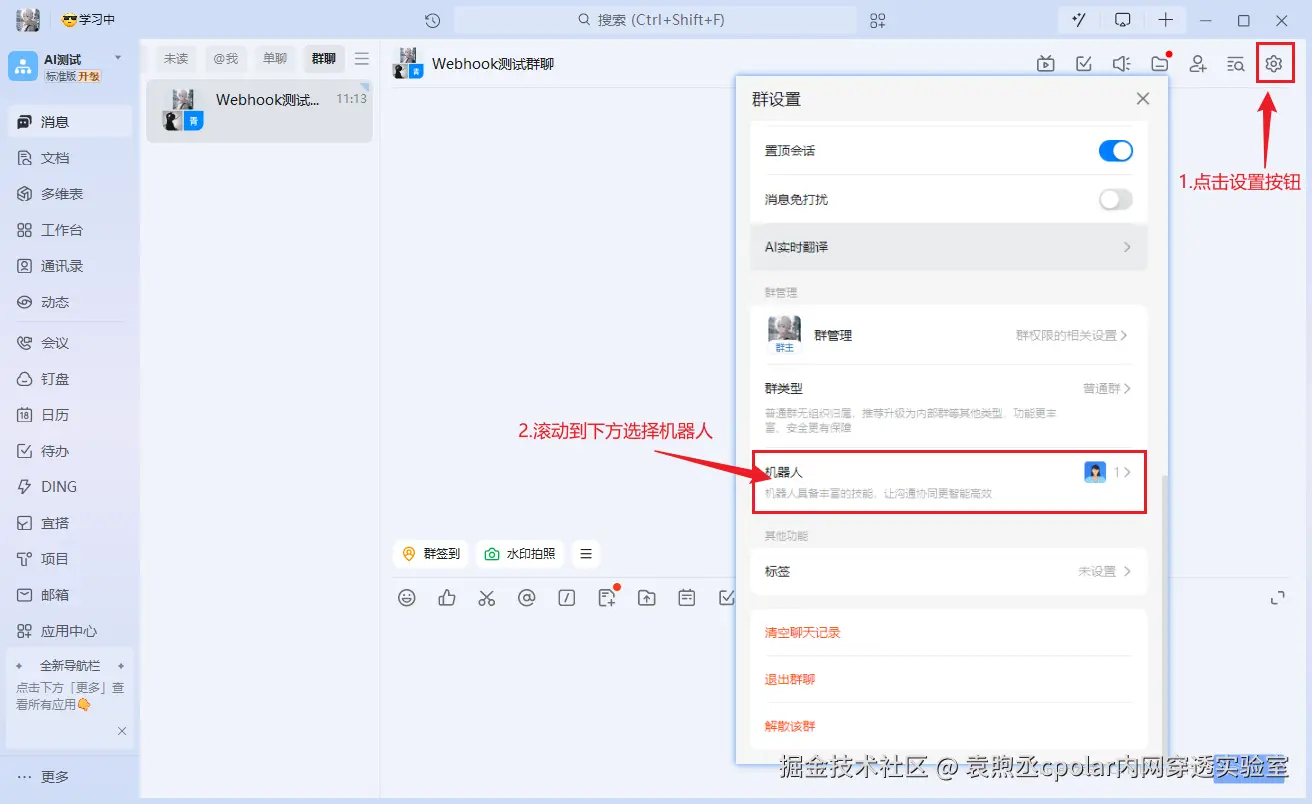Click the 群签到 button
1312x804 pixels.
click(431, 554)
